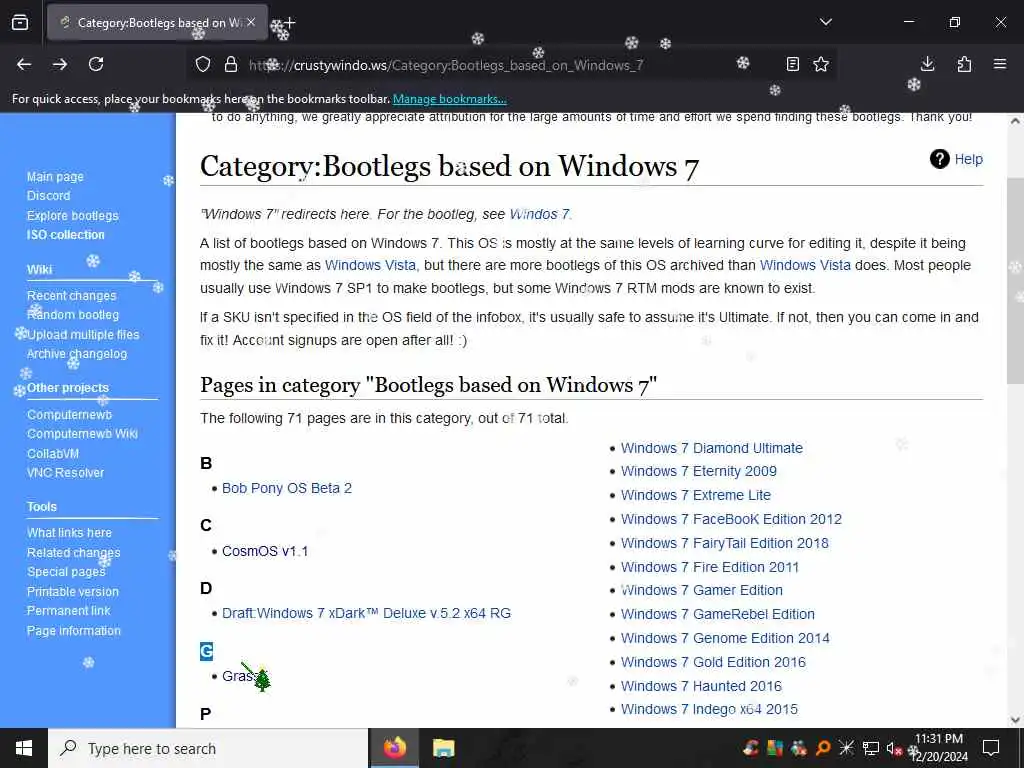Open Windows 7 Extreme Lite

(696, 495)
